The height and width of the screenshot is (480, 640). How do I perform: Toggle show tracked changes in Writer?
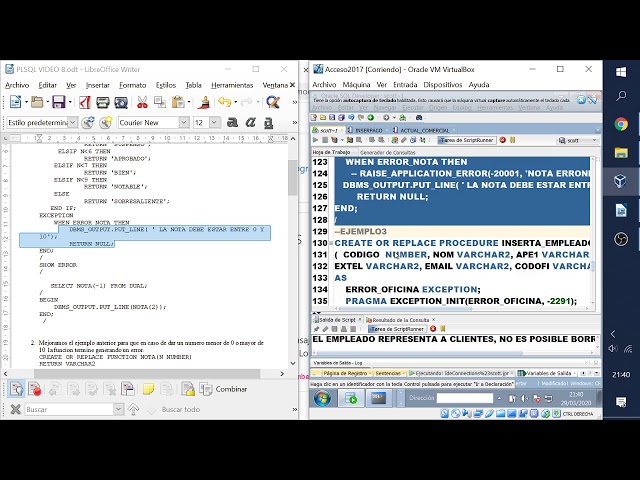pos(17,389)
